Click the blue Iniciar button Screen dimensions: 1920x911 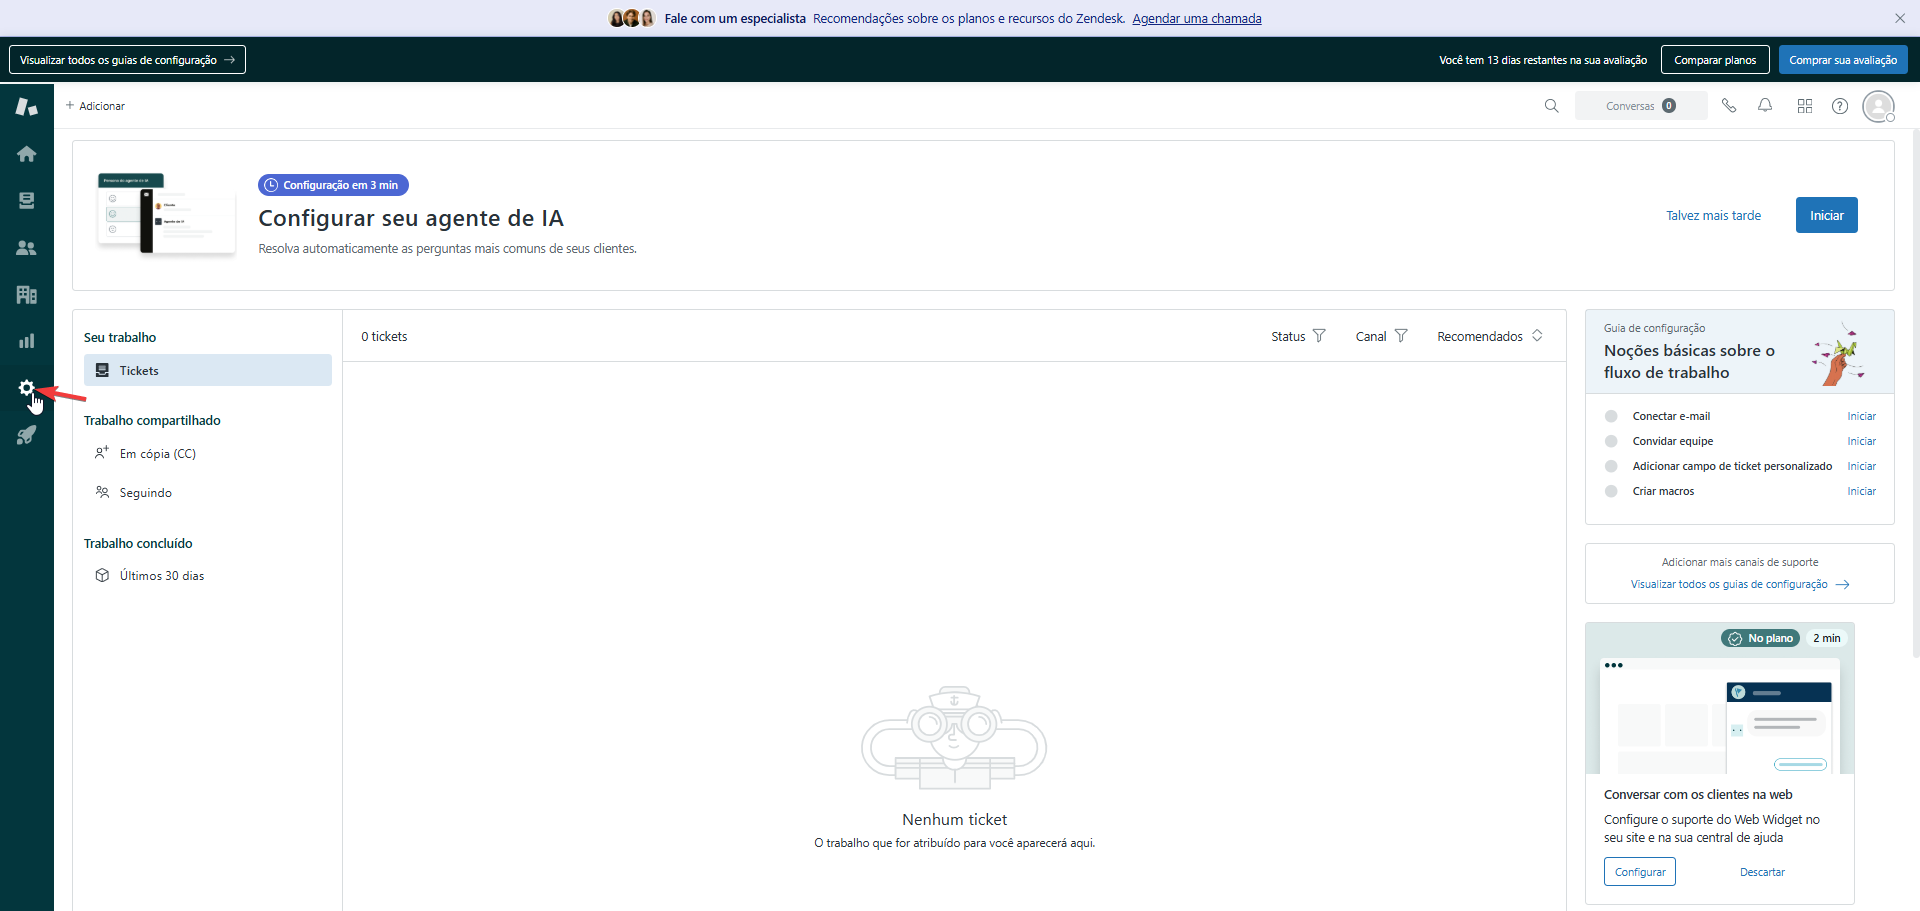tap(1826, 215)
